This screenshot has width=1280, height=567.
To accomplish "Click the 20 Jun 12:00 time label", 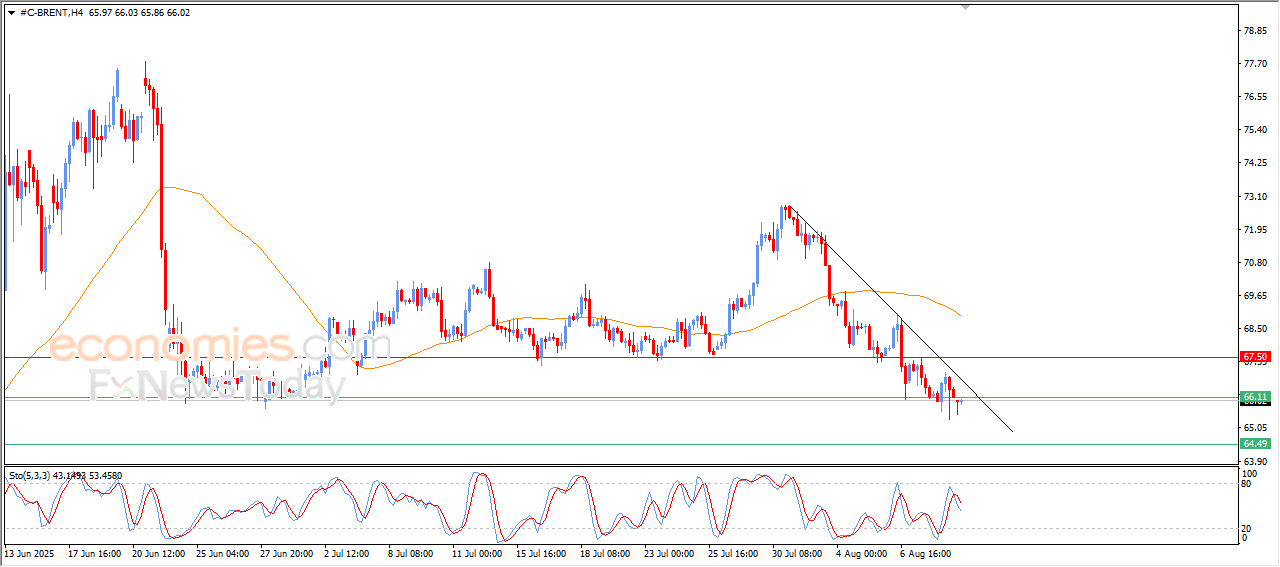I will (159, 552).
